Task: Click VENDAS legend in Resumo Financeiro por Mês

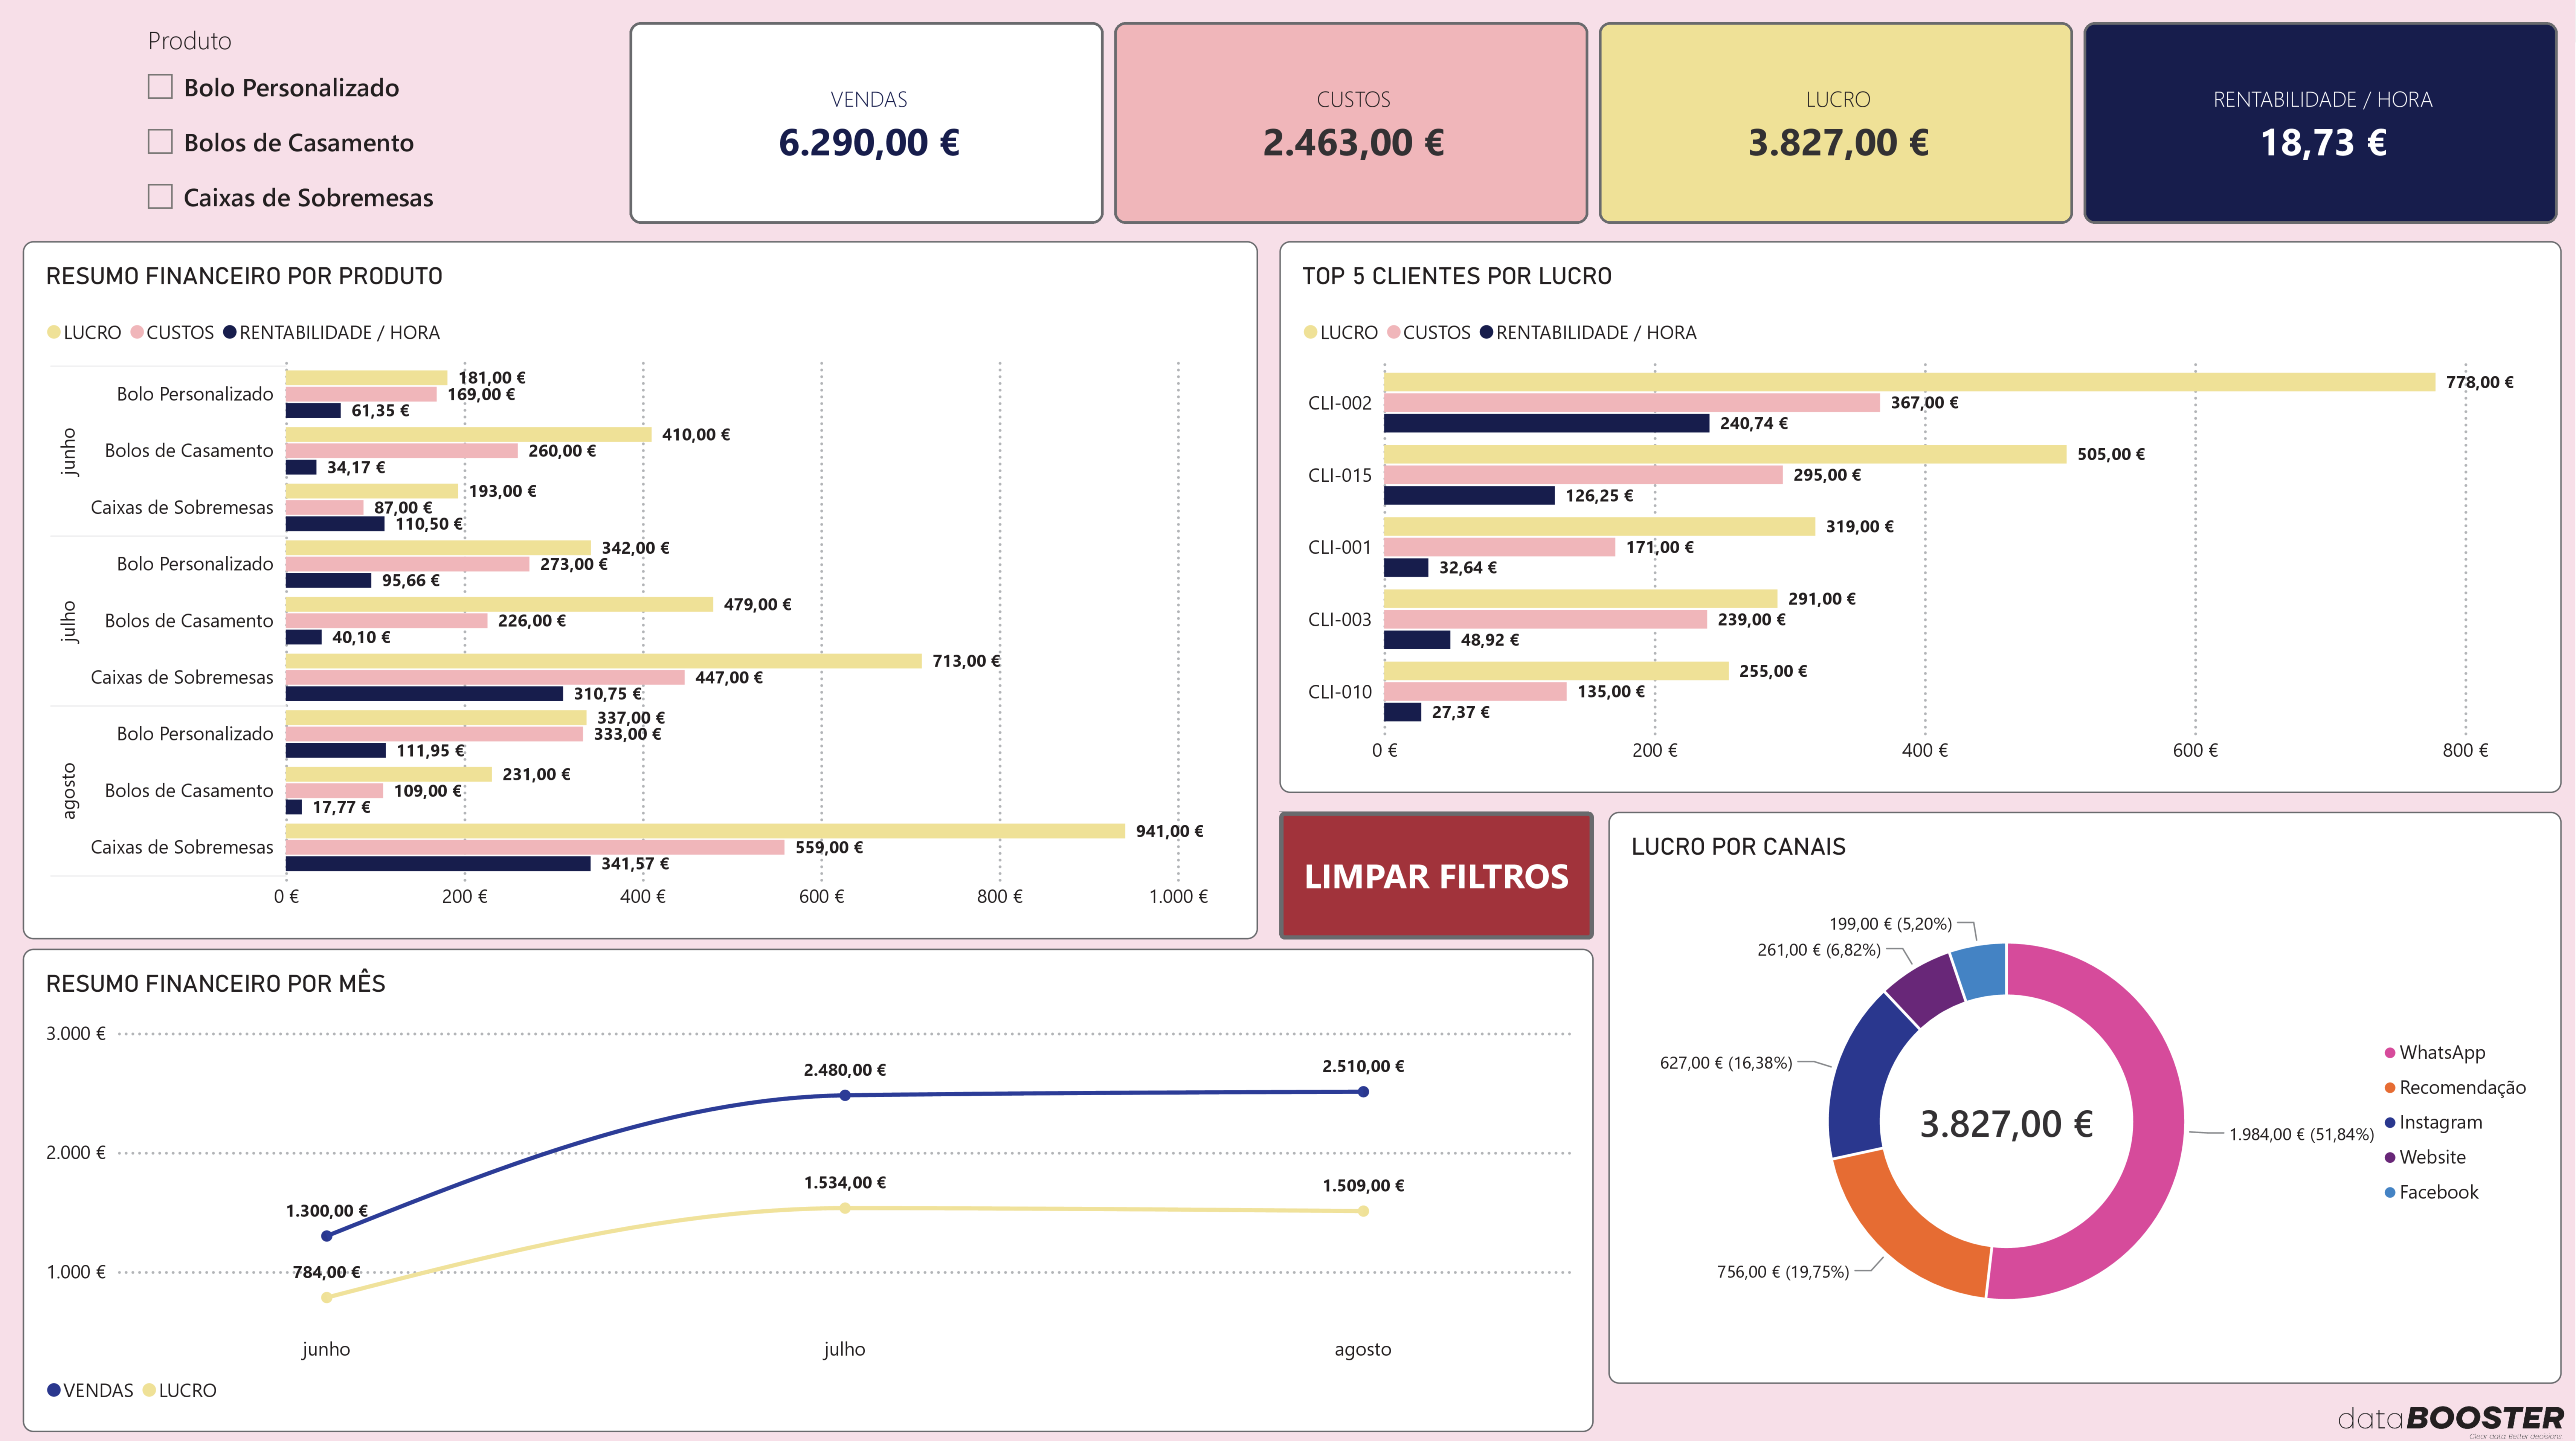Action: (x=90, y=1390)
